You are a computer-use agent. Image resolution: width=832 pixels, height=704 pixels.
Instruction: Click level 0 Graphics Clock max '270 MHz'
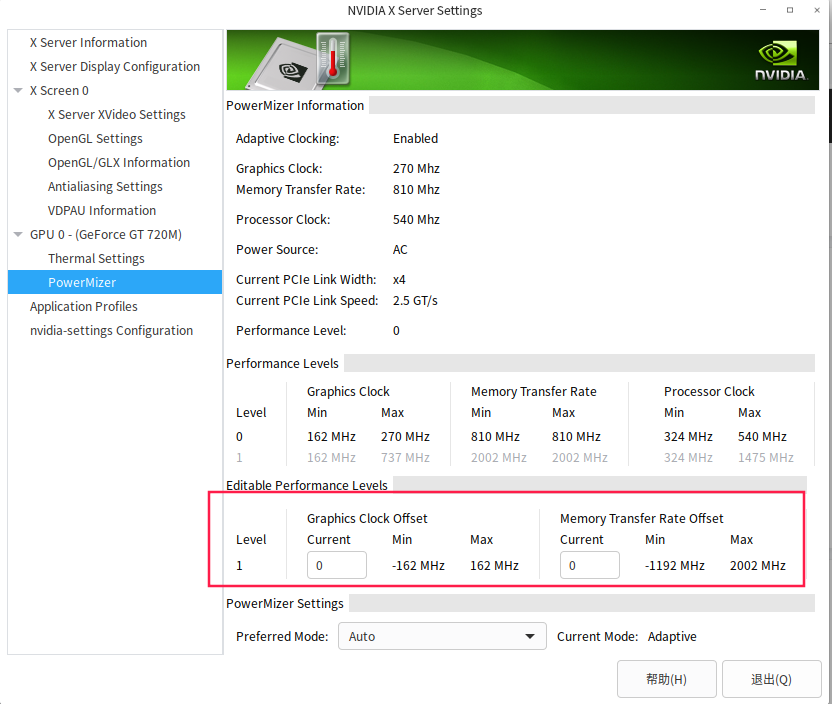405,437
